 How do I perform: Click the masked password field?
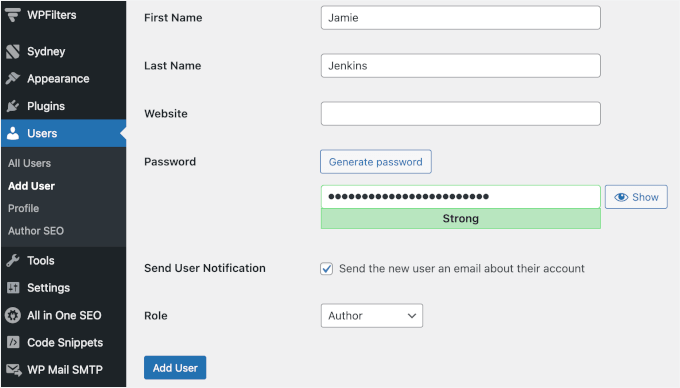pos(461,197)
